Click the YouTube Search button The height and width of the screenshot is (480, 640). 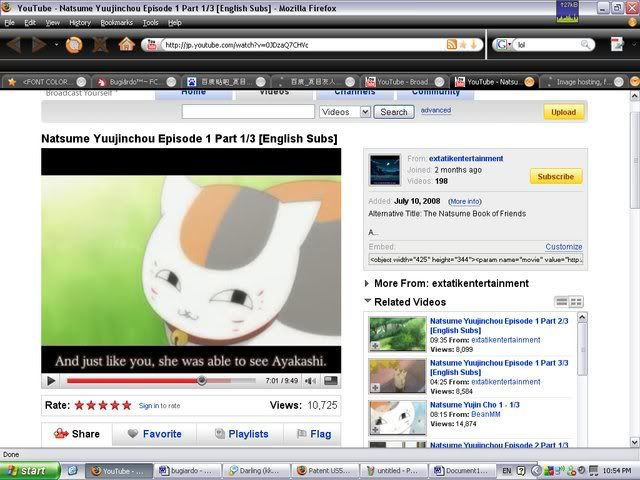point(394,112)
